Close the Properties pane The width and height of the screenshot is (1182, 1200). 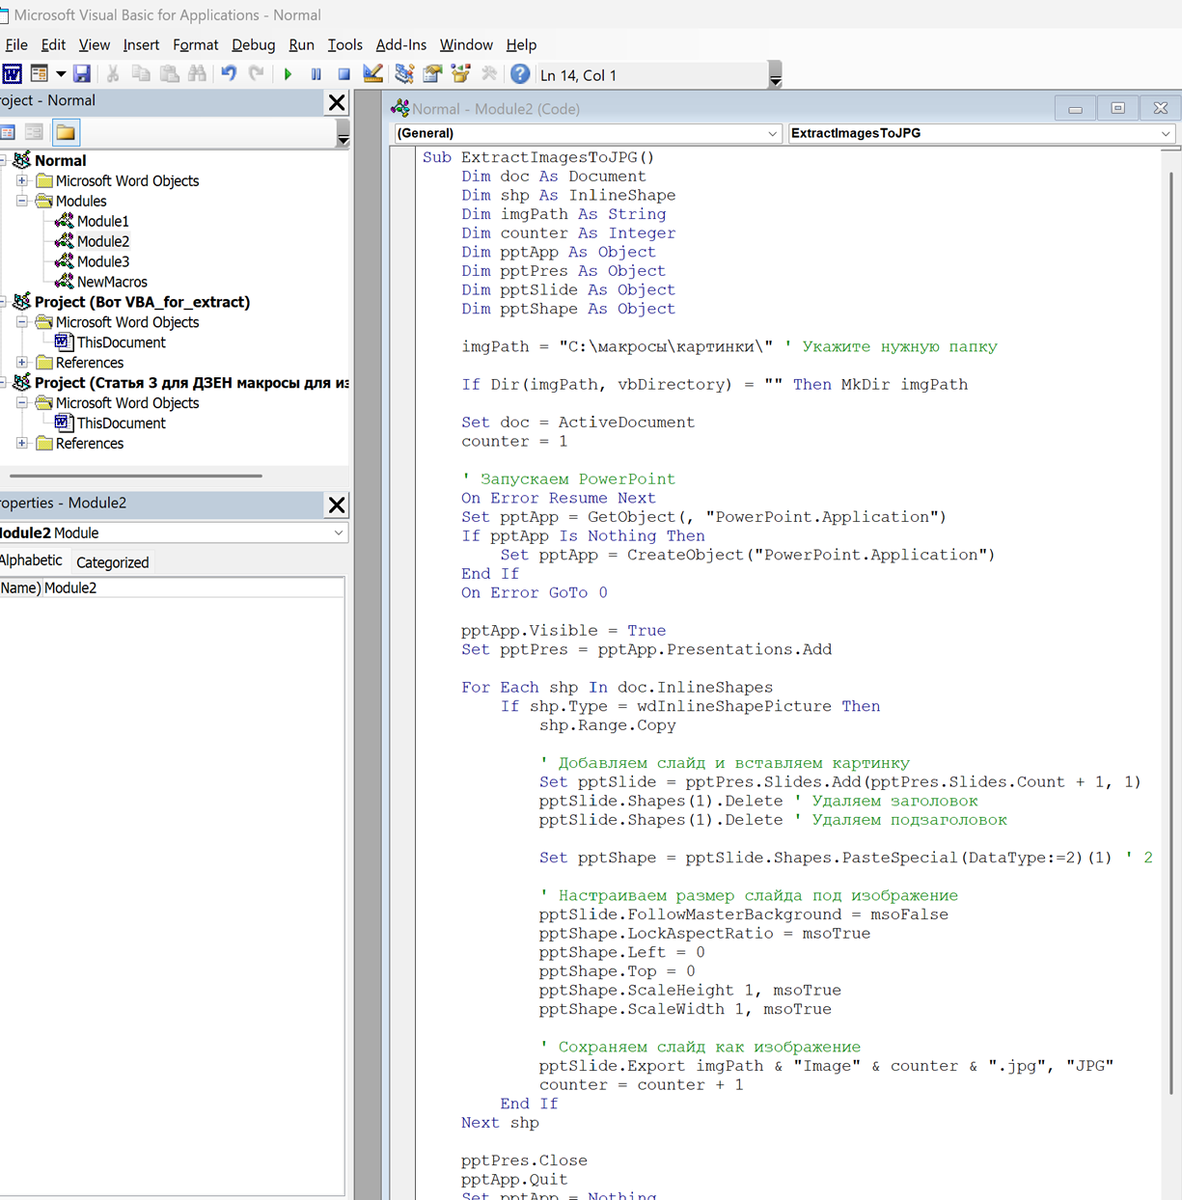pos(337,505)
